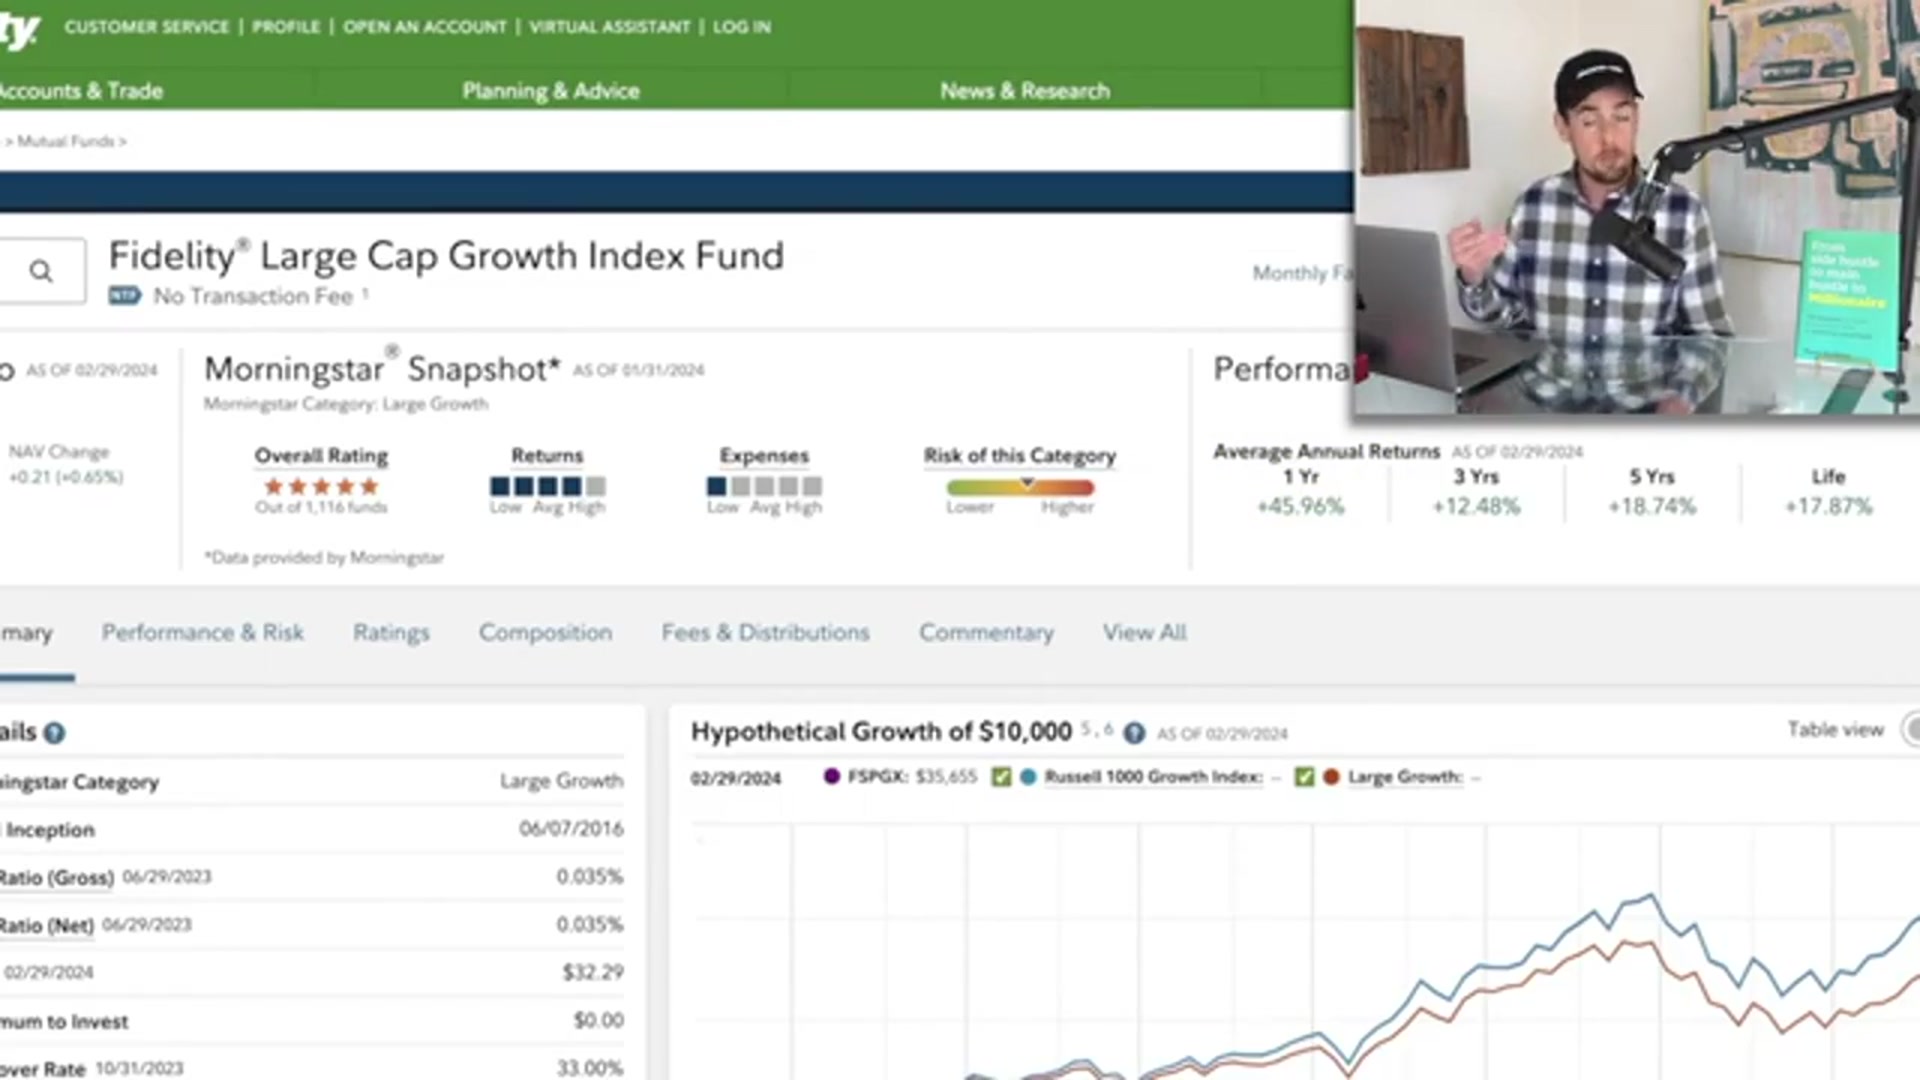Click the FSPGX $35,655 legend value
Image resolution: width=1920 pixels, height=1080 pixels.
[x=946, y=777]
